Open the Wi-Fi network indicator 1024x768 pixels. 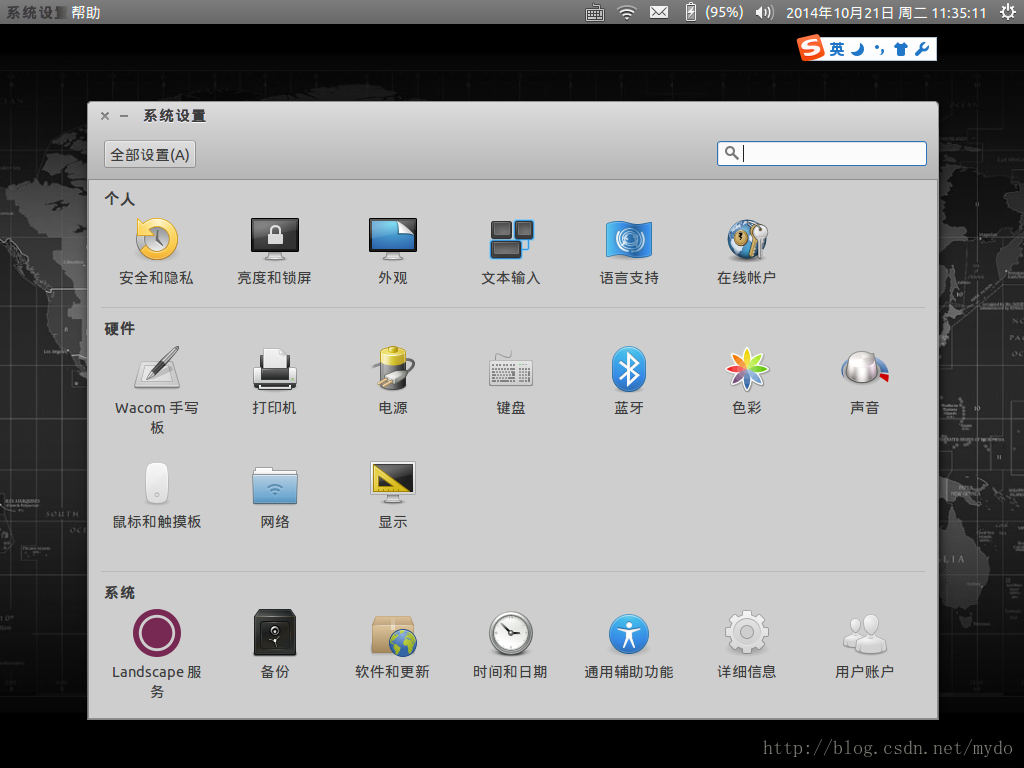coord(627,12)
